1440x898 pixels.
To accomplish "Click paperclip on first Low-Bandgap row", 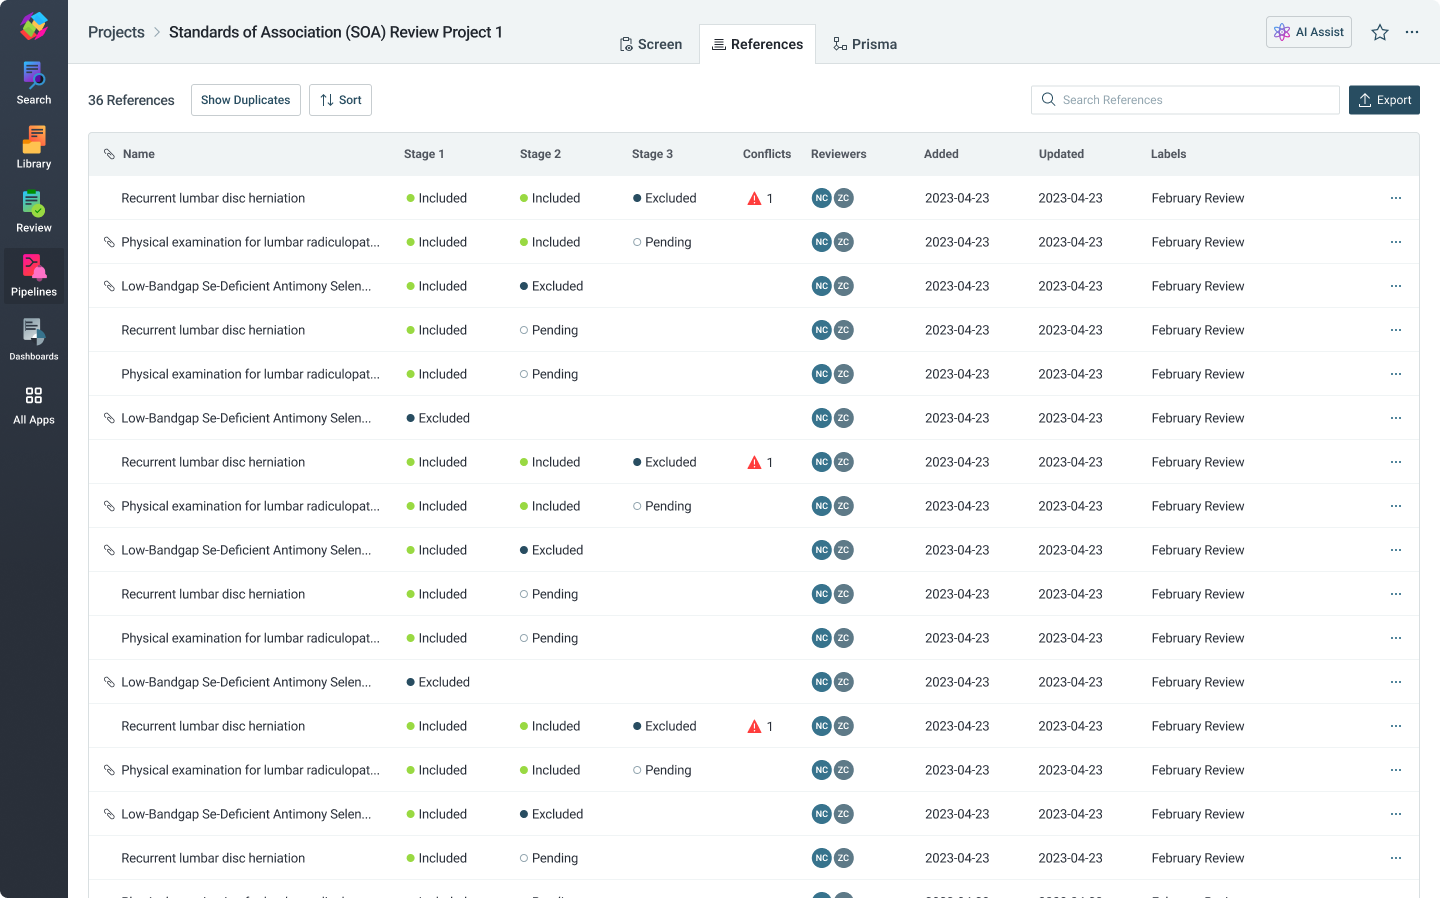I will 109,286.
